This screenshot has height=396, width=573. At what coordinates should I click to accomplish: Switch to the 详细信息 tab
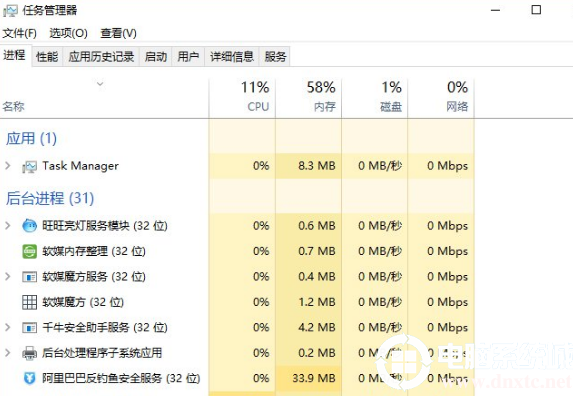point(232,57)
